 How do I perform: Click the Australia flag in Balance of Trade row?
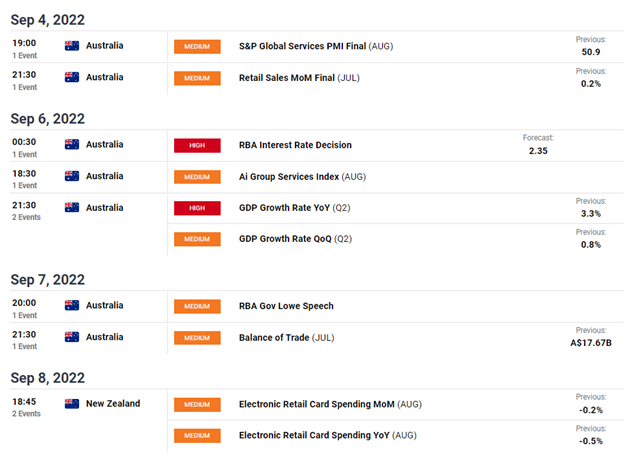tap(72, 337)
